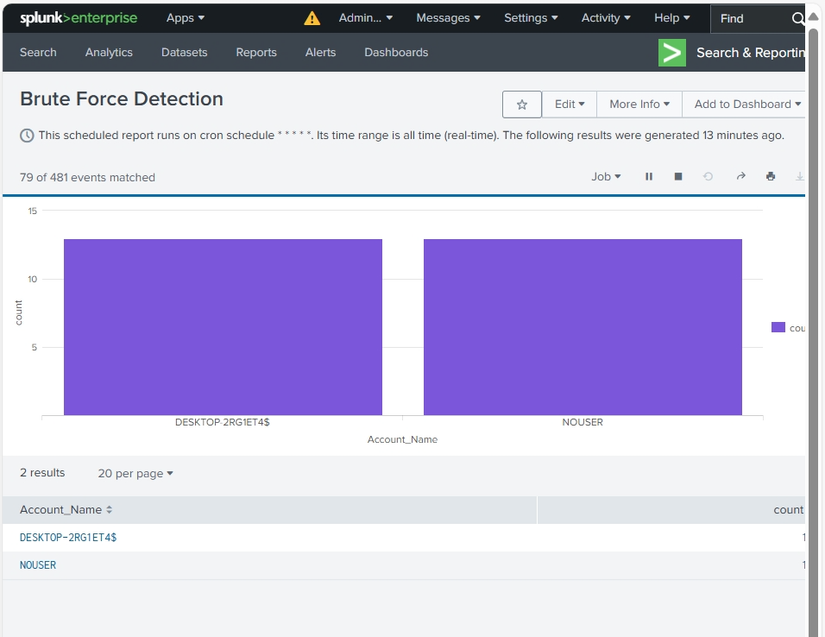This screenshot has width=825, height=637.
Task: Click the share arrow icon
Action: click(741, 176)
